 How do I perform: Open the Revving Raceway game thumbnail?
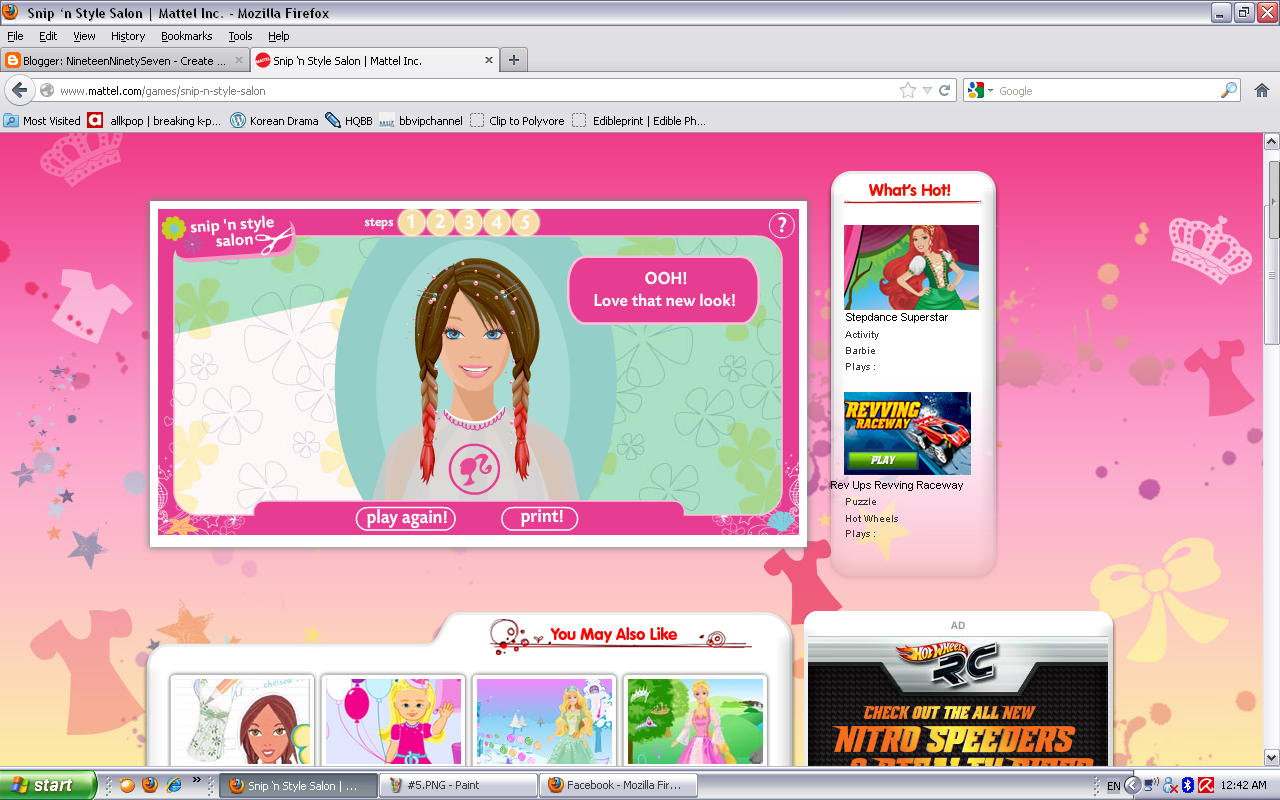tap(907, 433)
